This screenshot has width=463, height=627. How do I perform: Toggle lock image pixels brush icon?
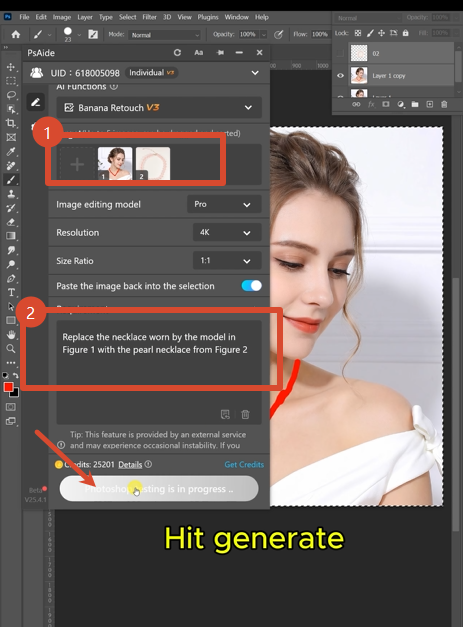point(370,33)
